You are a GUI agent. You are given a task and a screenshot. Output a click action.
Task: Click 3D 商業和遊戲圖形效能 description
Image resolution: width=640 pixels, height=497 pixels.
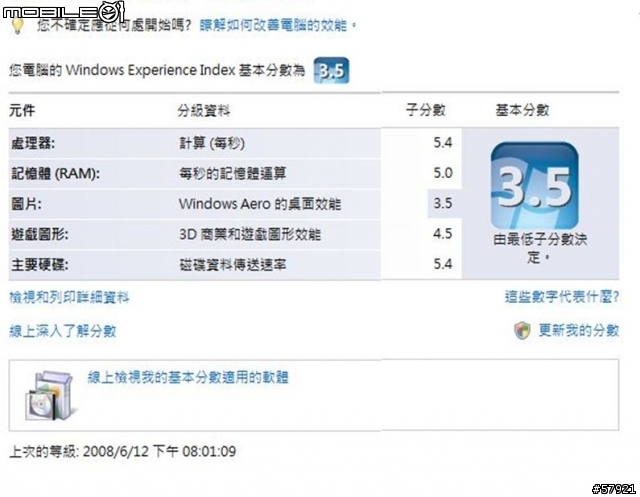click(250, 235)
